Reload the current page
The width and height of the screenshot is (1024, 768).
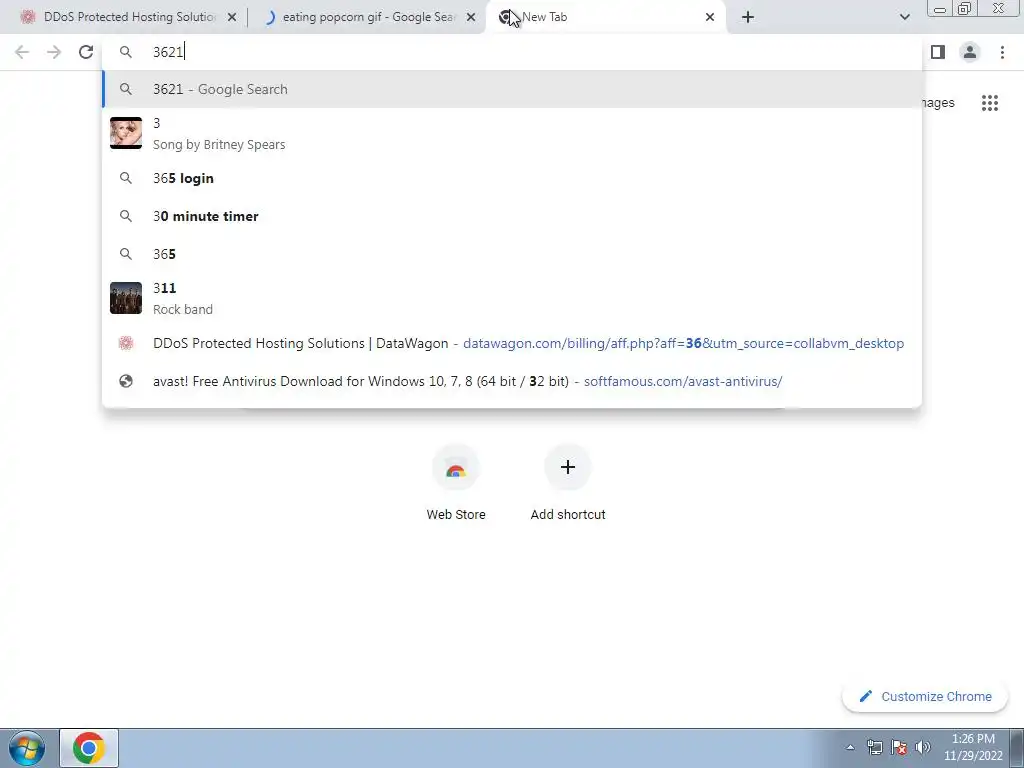pyautogui.click(x=86, y=52)
